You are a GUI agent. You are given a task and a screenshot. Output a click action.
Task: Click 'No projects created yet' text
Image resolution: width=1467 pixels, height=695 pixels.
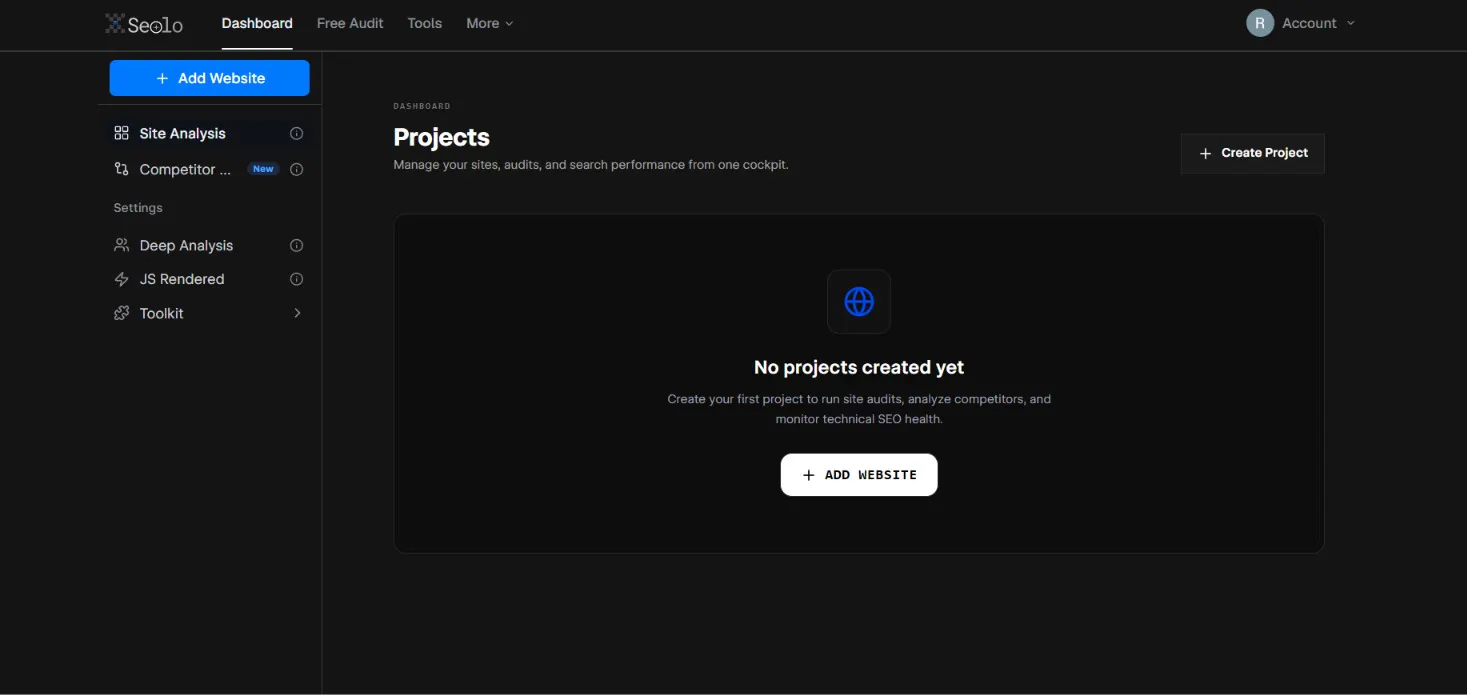tap(859, 368)
